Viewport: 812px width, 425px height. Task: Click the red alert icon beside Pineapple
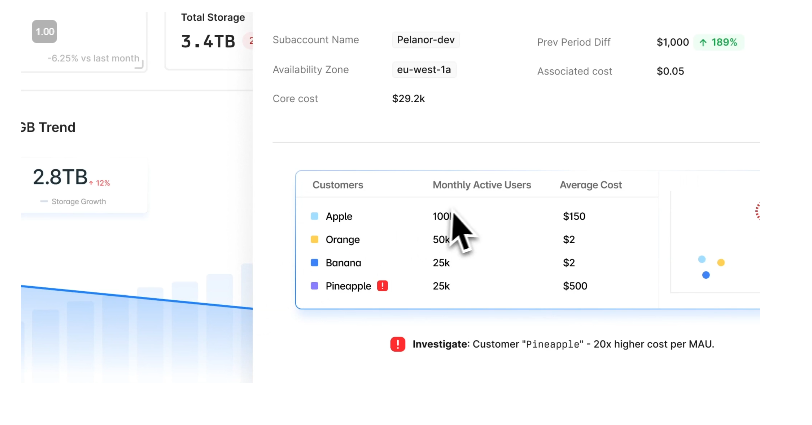tap(382, 286)
